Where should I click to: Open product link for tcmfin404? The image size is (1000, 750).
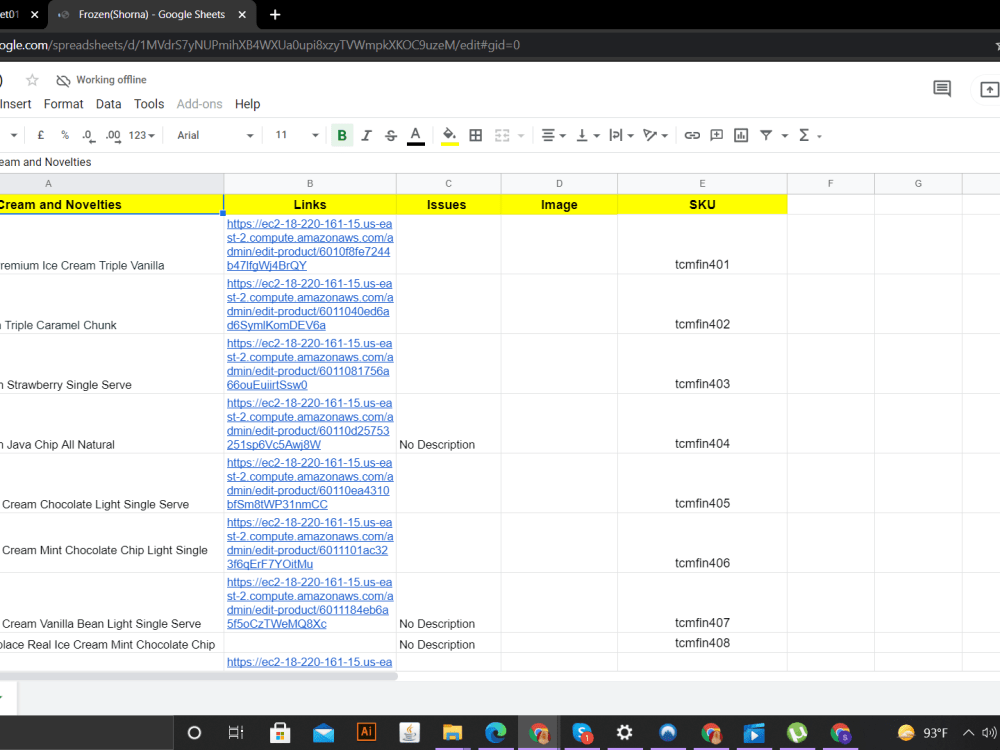pos(310,423)
